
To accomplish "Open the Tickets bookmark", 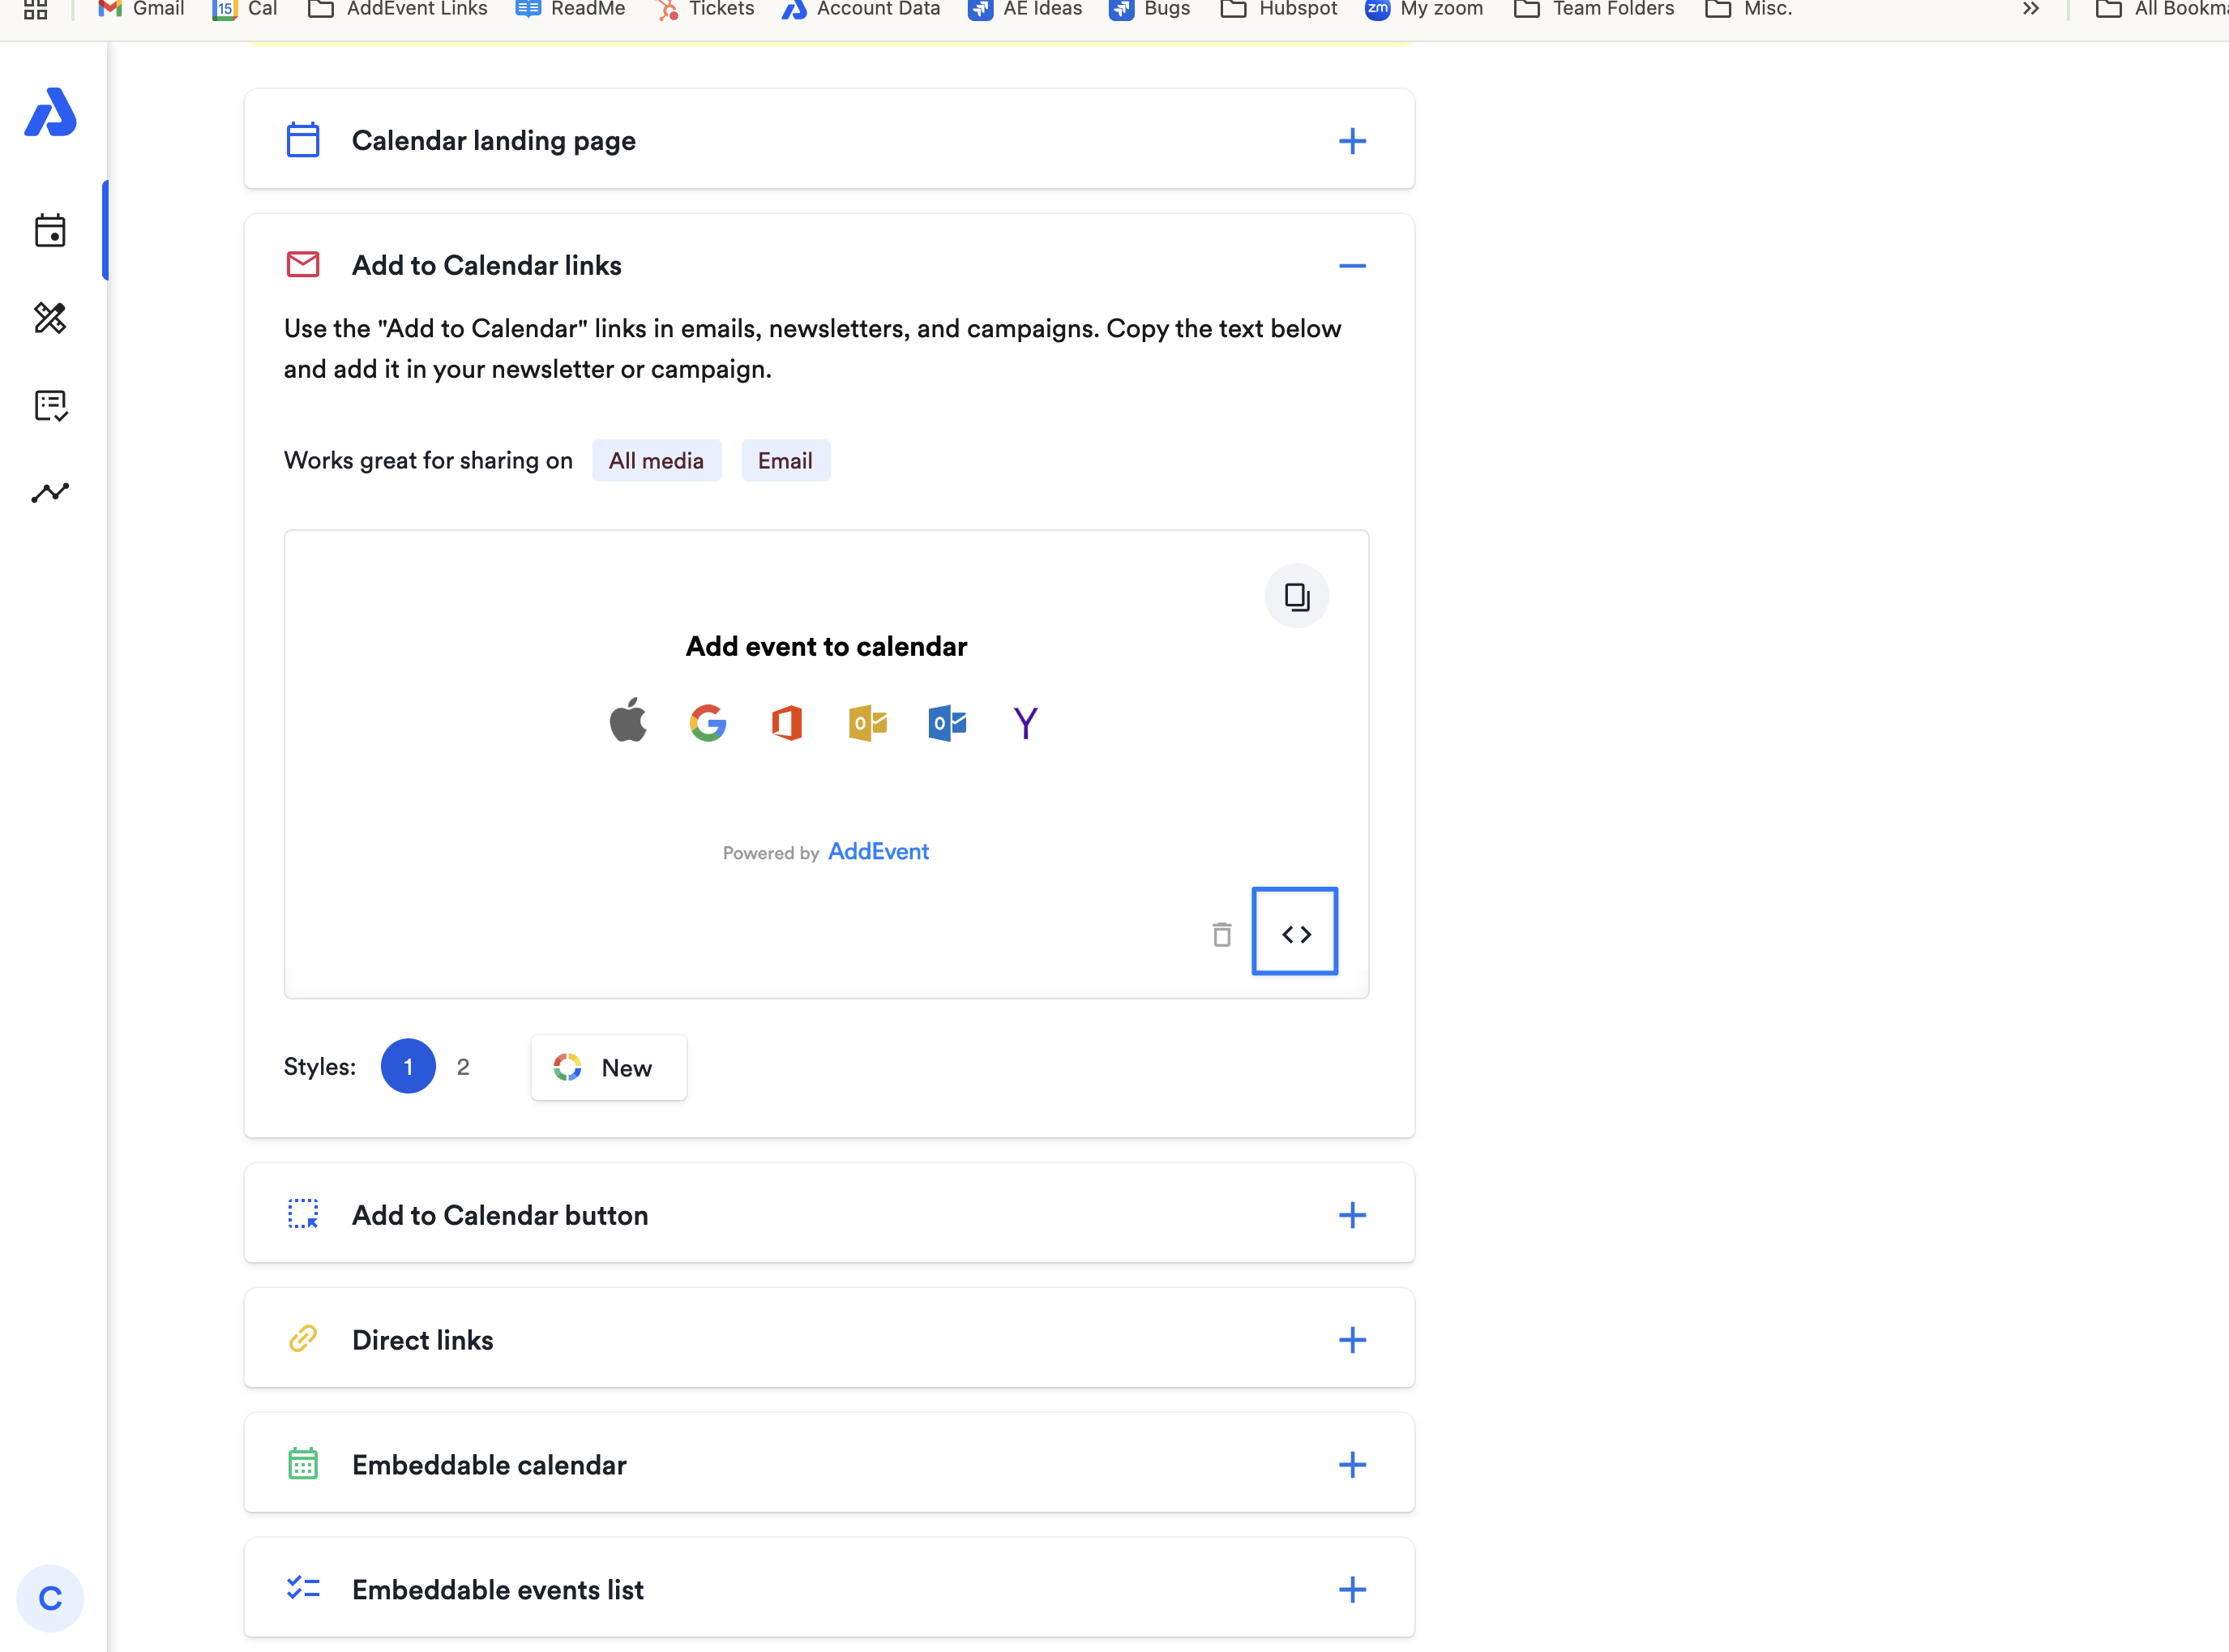I will (706, 9).
